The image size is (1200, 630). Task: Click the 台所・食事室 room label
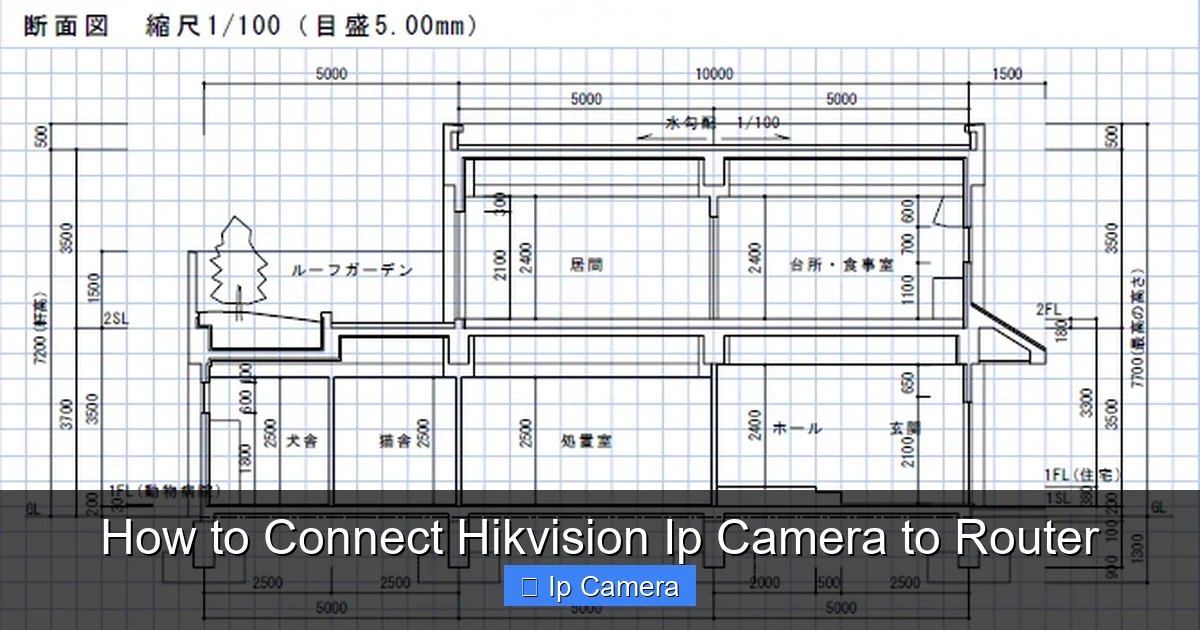[x=841, y=265]
